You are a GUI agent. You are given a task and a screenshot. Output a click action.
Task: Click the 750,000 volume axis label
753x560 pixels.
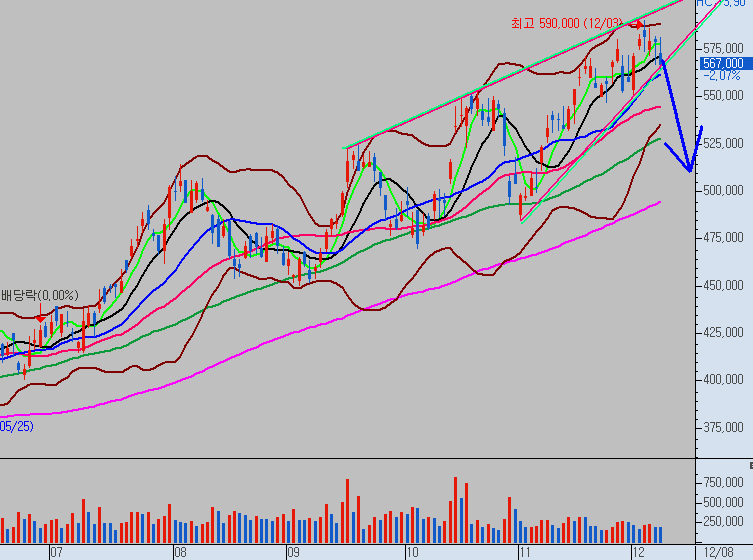[722, 483]
